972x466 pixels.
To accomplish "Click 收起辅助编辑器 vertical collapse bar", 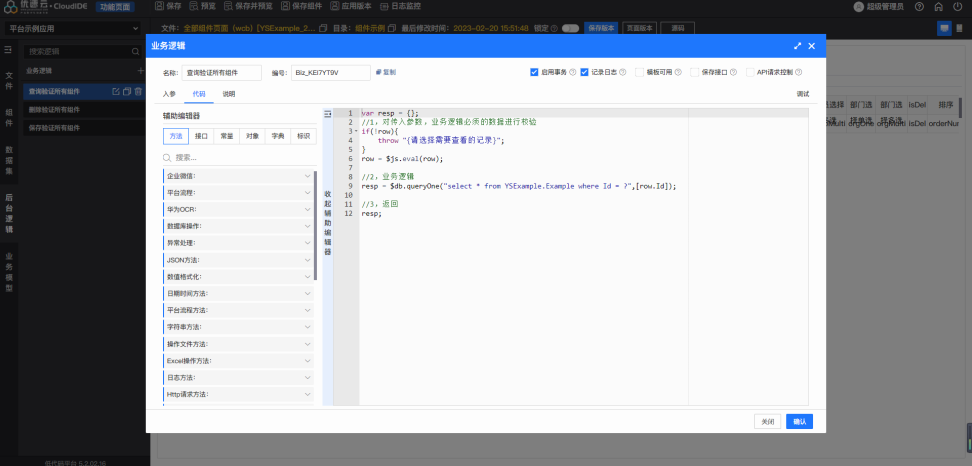I will point(327,222).
